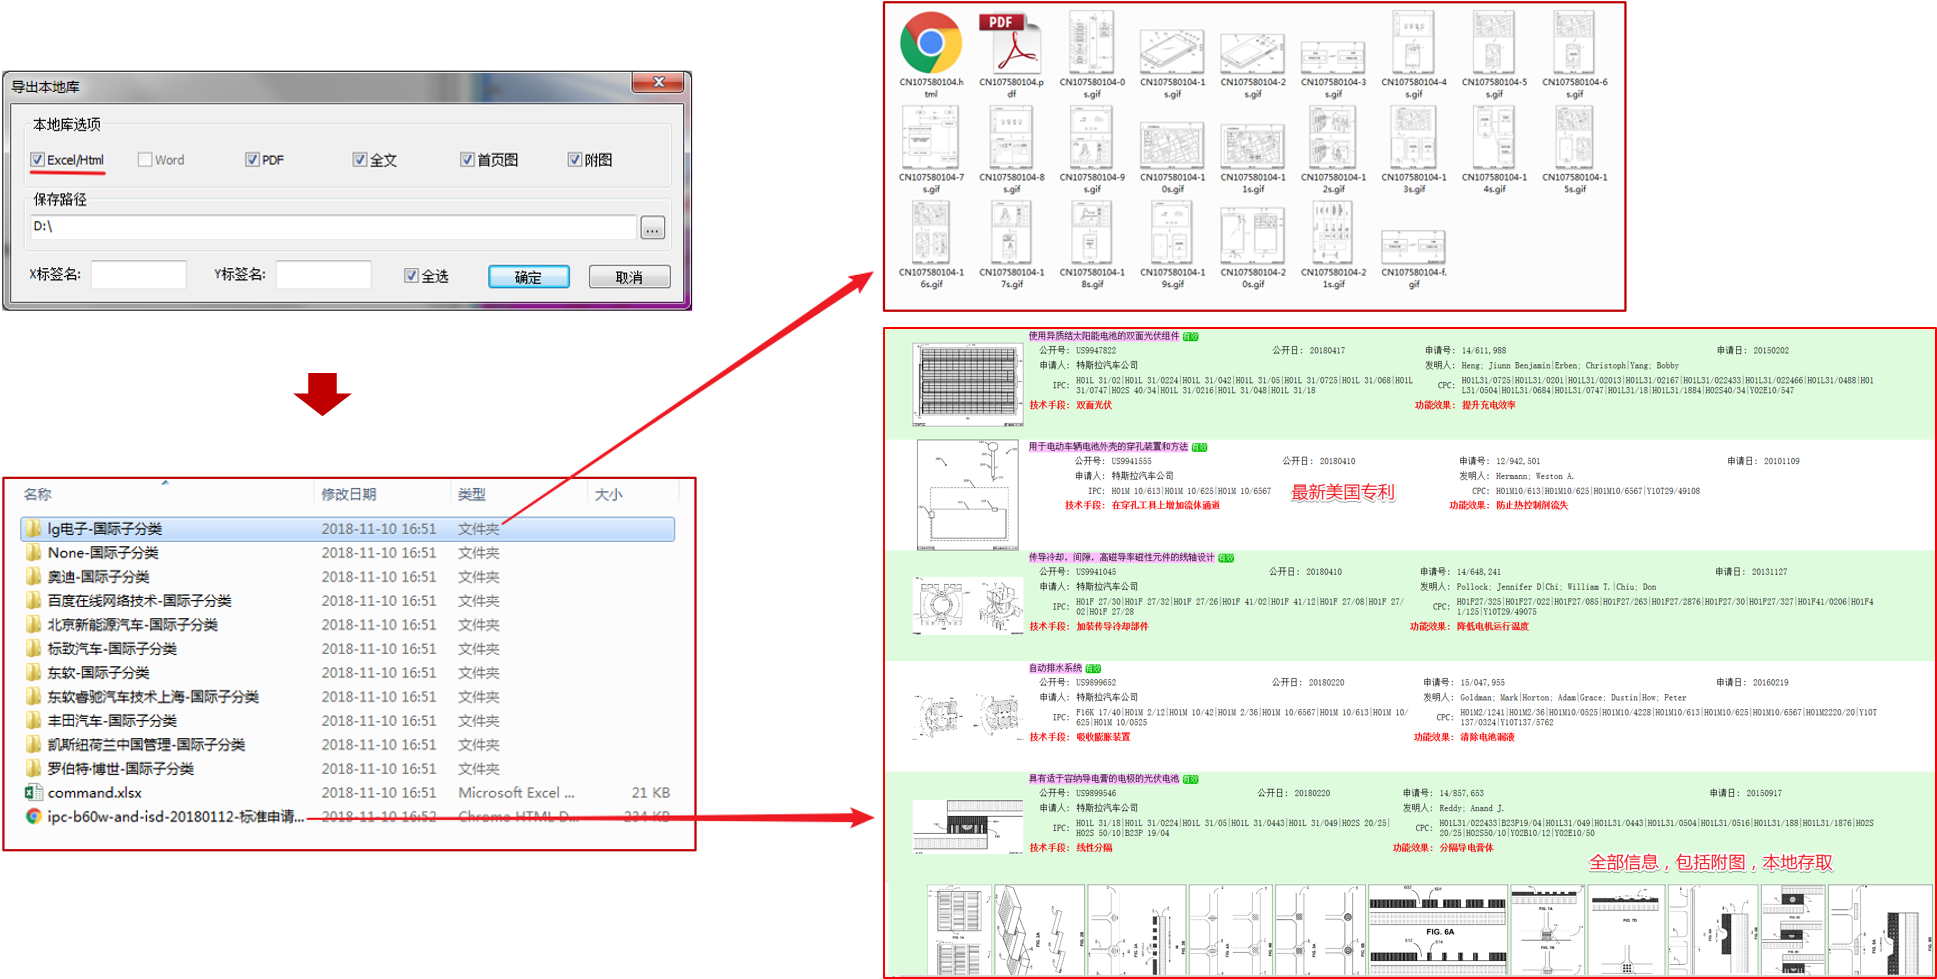The height and width of the screenshot is (979, 1937).
Task: Open the 奥迪-国际子分类 folder
Action: [98, 577]
